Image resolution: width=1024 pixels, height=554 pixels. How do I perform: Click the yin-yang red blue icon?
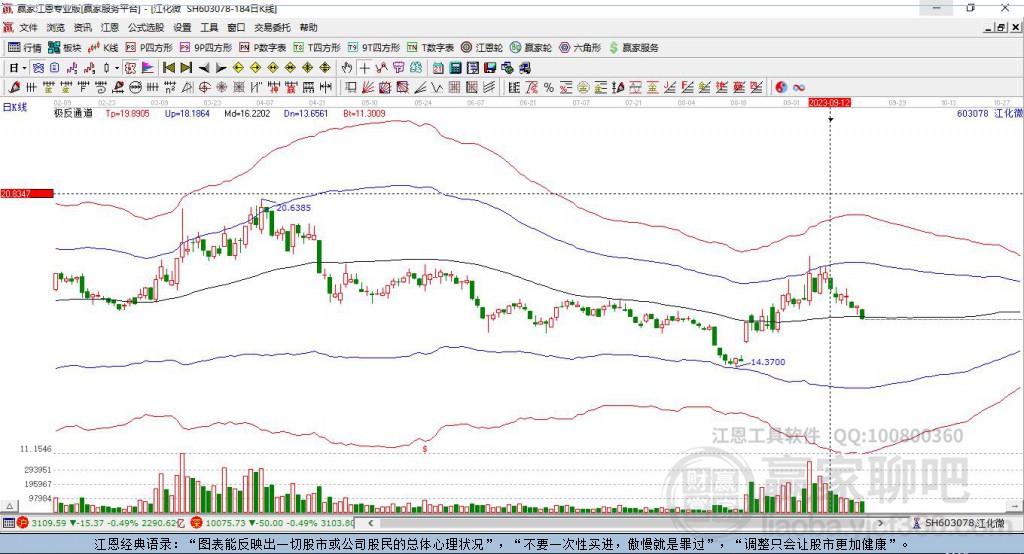[x=781, y=88]
